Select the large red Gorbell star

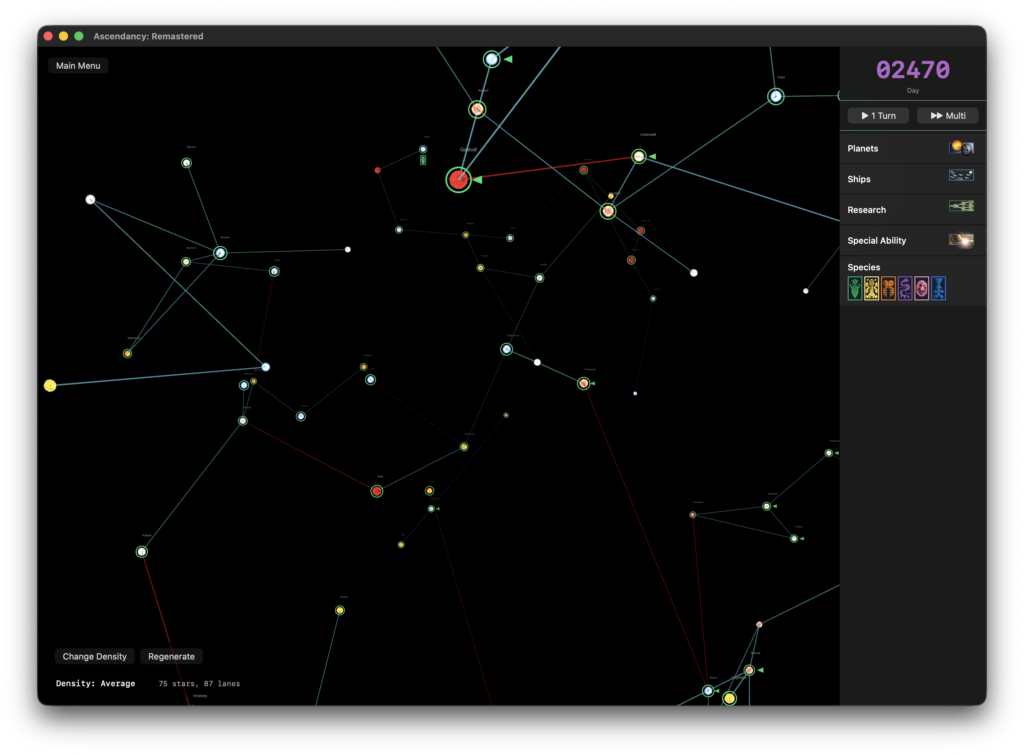[x=458, y=179]
